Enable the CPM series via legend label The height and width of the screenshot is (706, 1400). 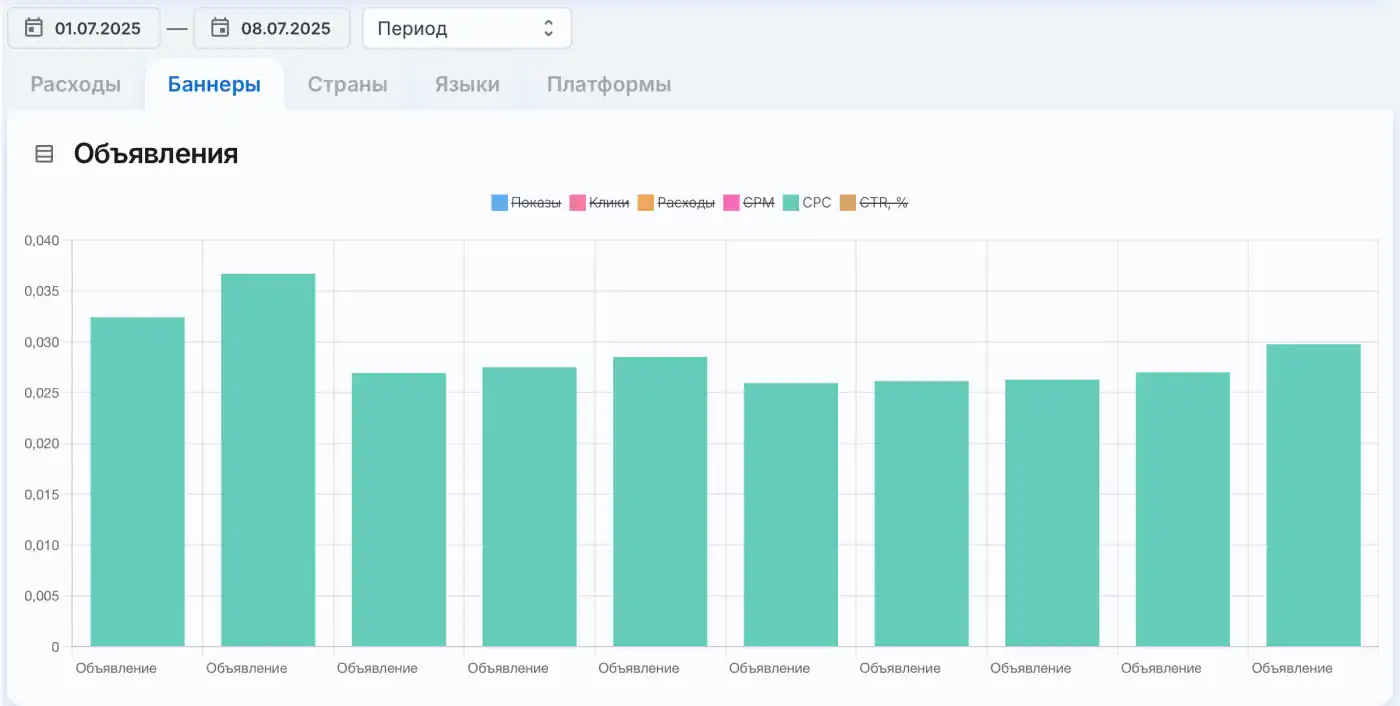point(759,203)
